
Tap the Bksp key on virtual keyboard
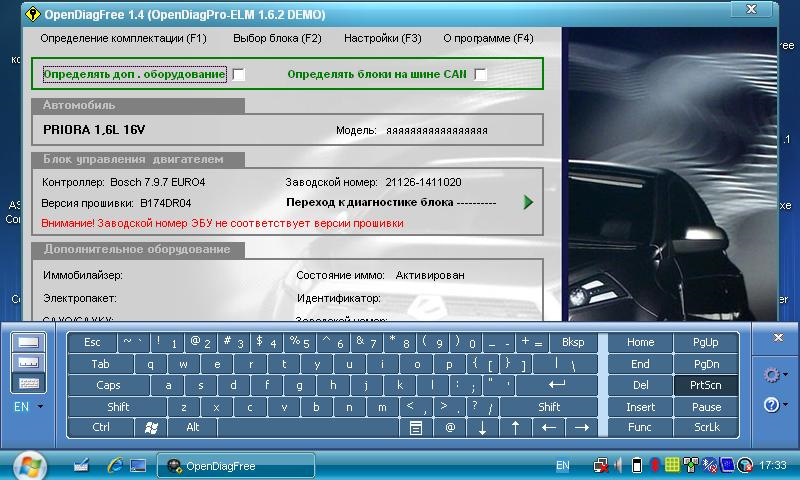pos(573,342)
